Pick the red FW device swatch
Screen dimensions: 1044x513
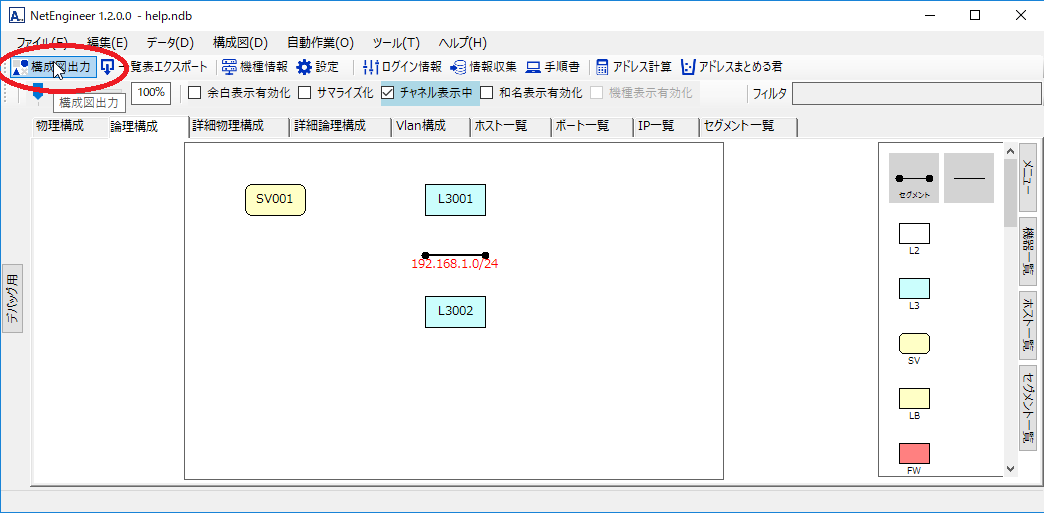914,453
